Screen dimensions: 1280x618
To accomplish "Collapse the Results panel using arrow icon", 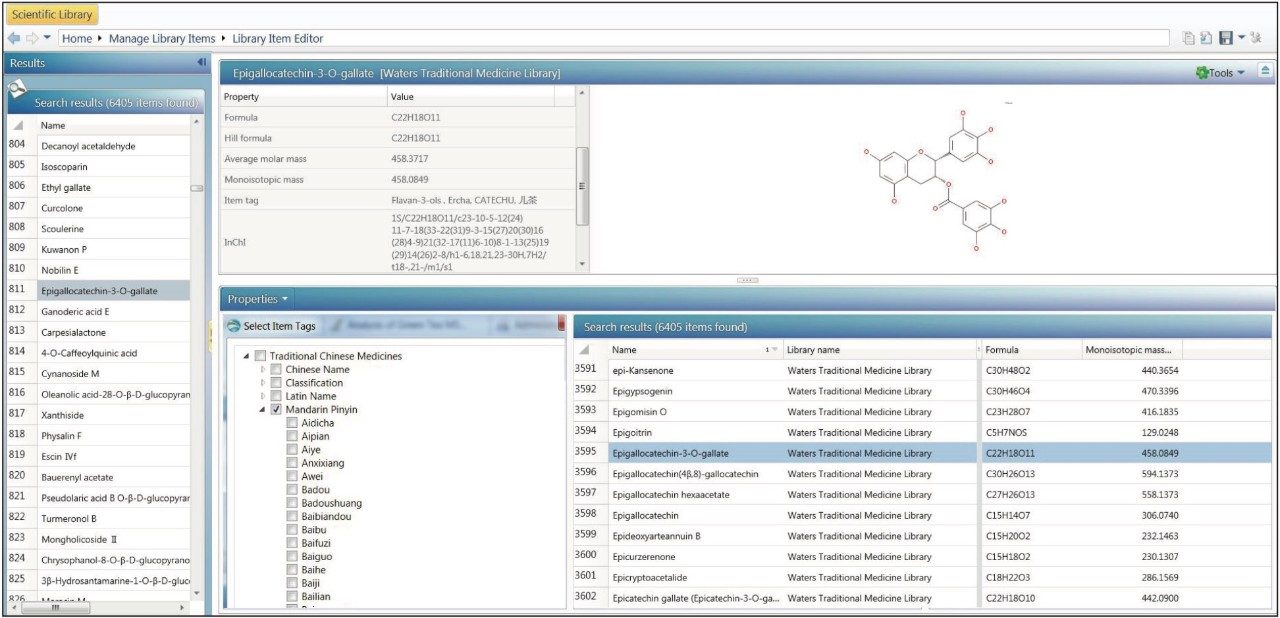I will (201, 62).
